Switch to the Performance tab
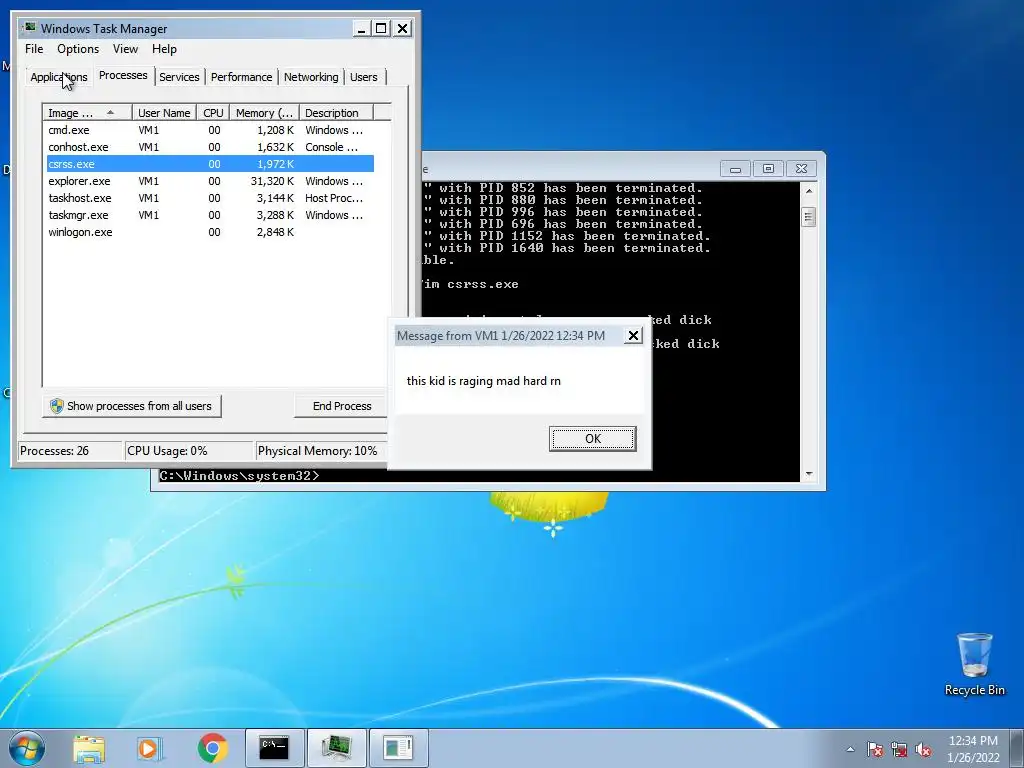Image resolution: width=1024 pixels, height=768 pixels. tap(241, 77)
